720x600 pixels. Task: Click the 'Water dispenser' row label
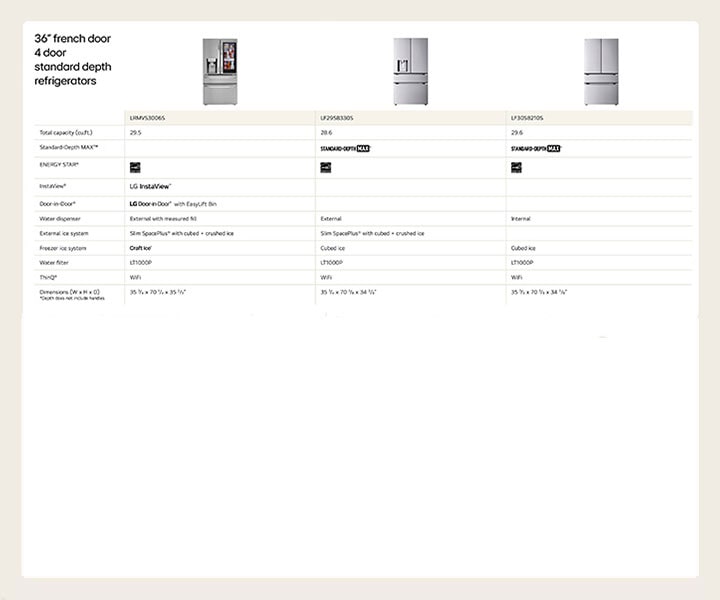60,219
